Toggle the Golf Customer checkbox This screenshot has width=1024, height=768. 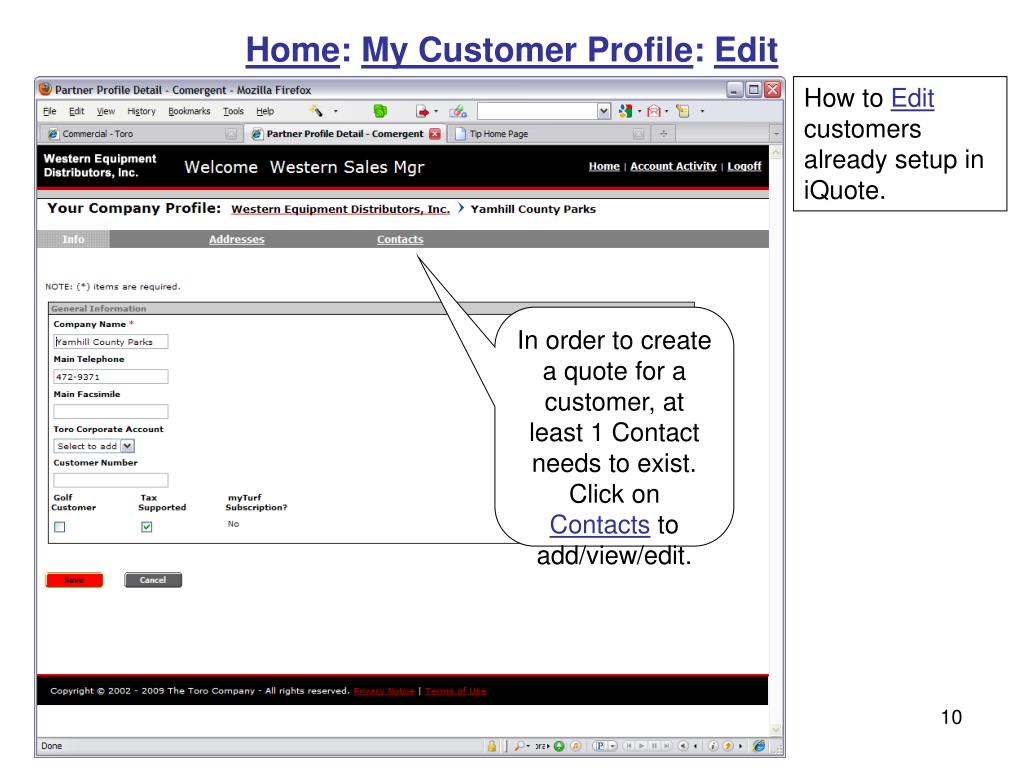(x=59, y=526)
